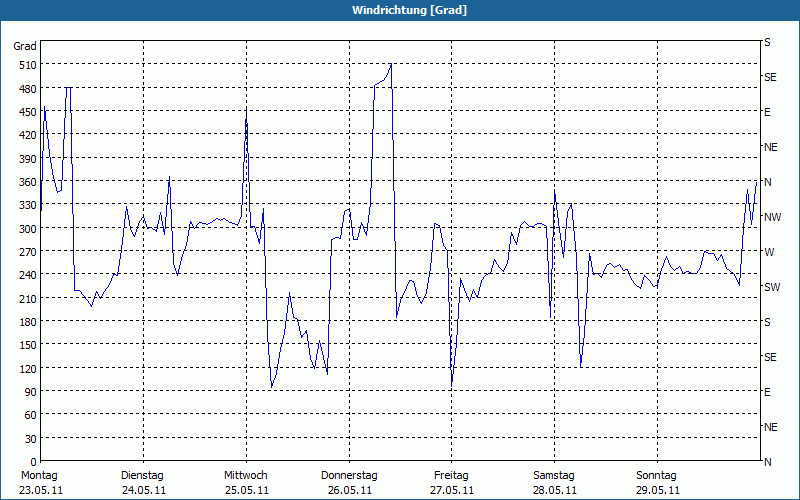Viewport: 800px width, 500px height.
Task: Select the 'NE' compass label beside the 30 gridline
Action: pyautogui.click(x=771, y=427)
